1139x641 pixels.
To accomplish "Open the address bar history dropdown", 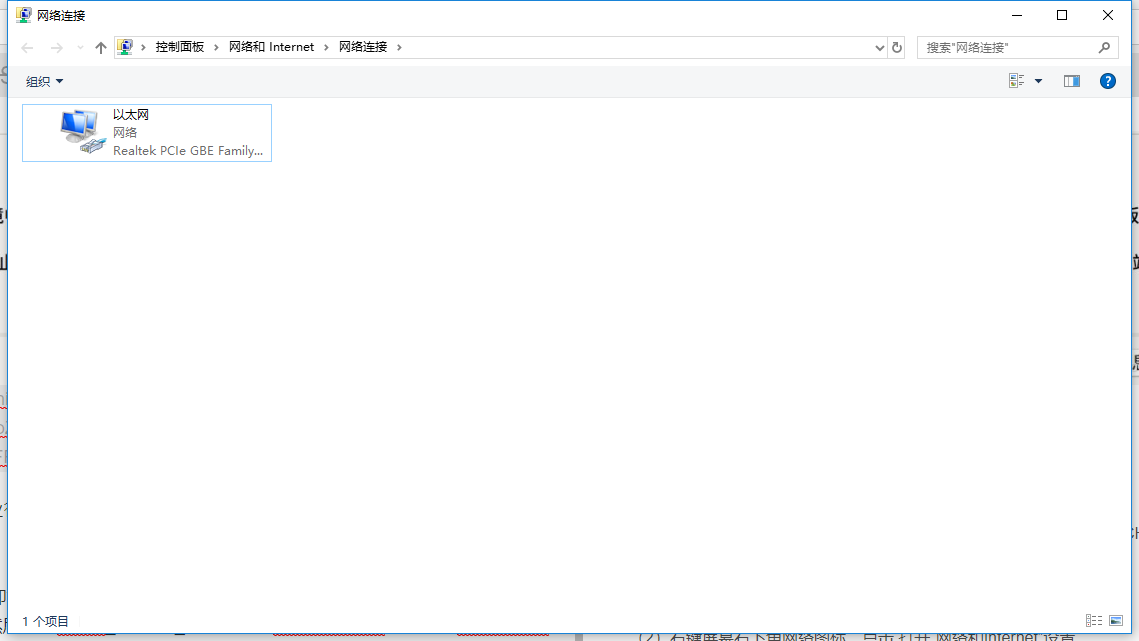I will (x=879, y=46).
